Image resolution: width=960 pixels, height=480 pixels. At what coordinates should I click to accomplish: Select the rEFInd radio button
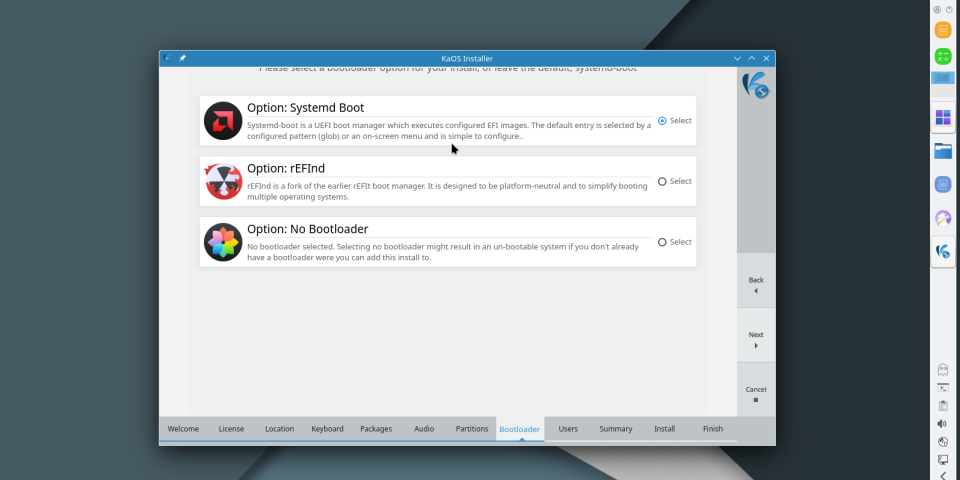[x=662, y=181]
